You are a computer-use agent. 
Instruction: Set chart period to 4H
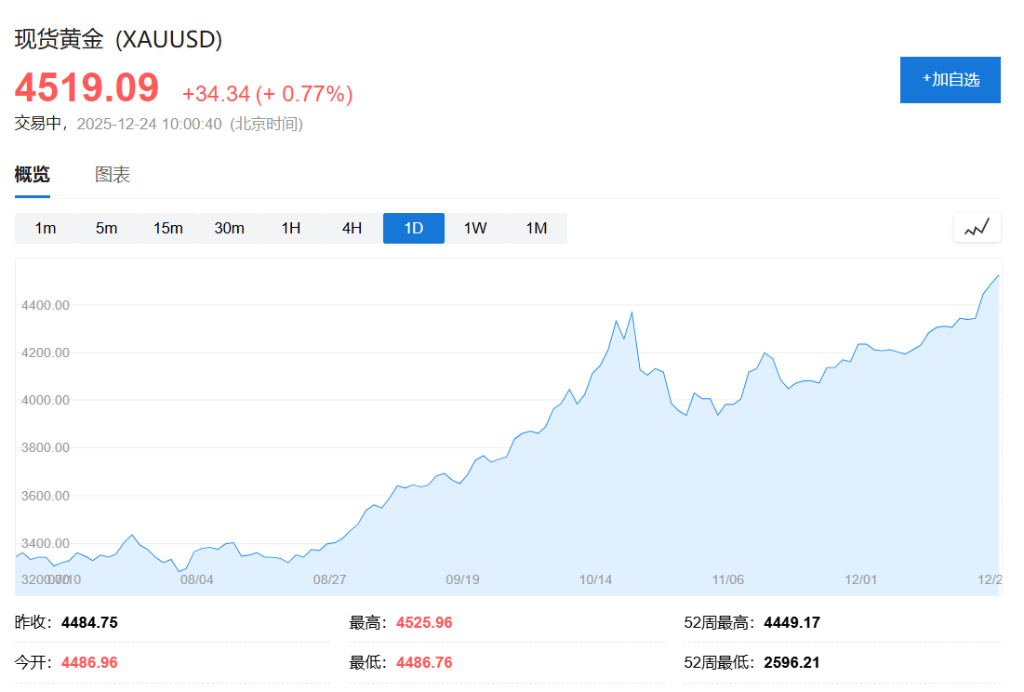tap(352, 228)
